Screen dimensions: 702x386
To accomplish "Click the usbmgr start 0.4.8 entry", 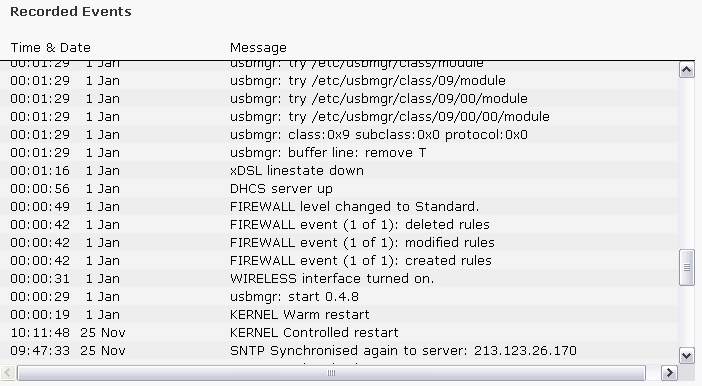I will pos(339,296).
